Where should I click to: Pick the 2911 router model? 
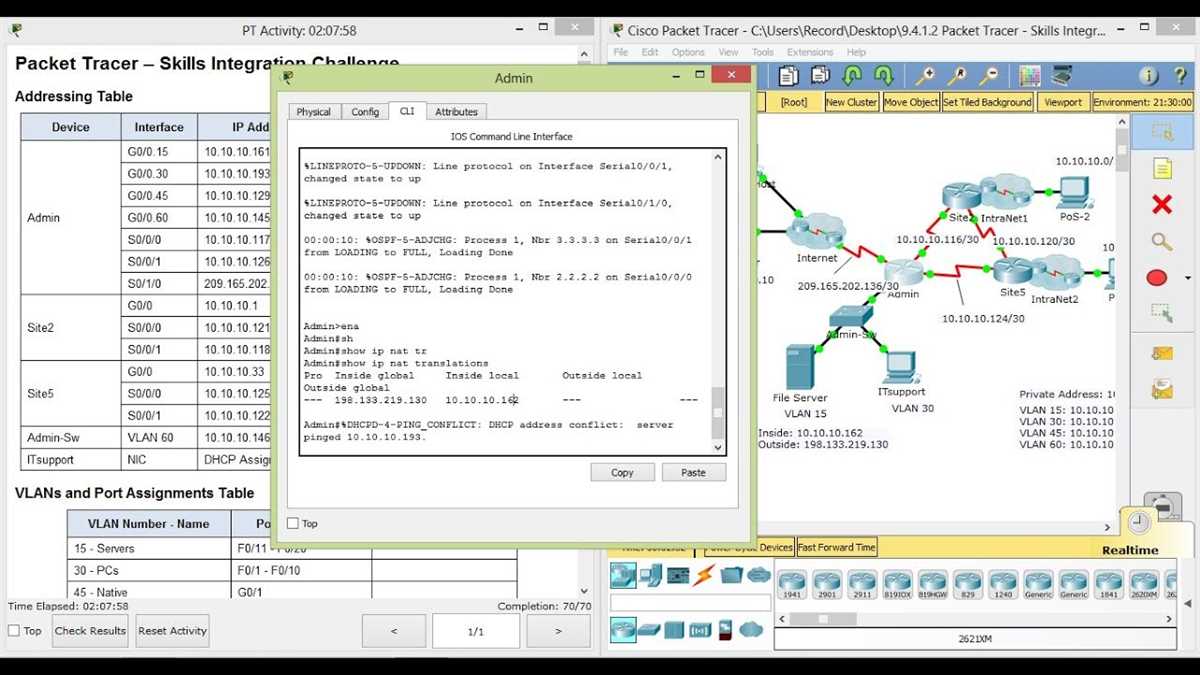pos(862,583)
